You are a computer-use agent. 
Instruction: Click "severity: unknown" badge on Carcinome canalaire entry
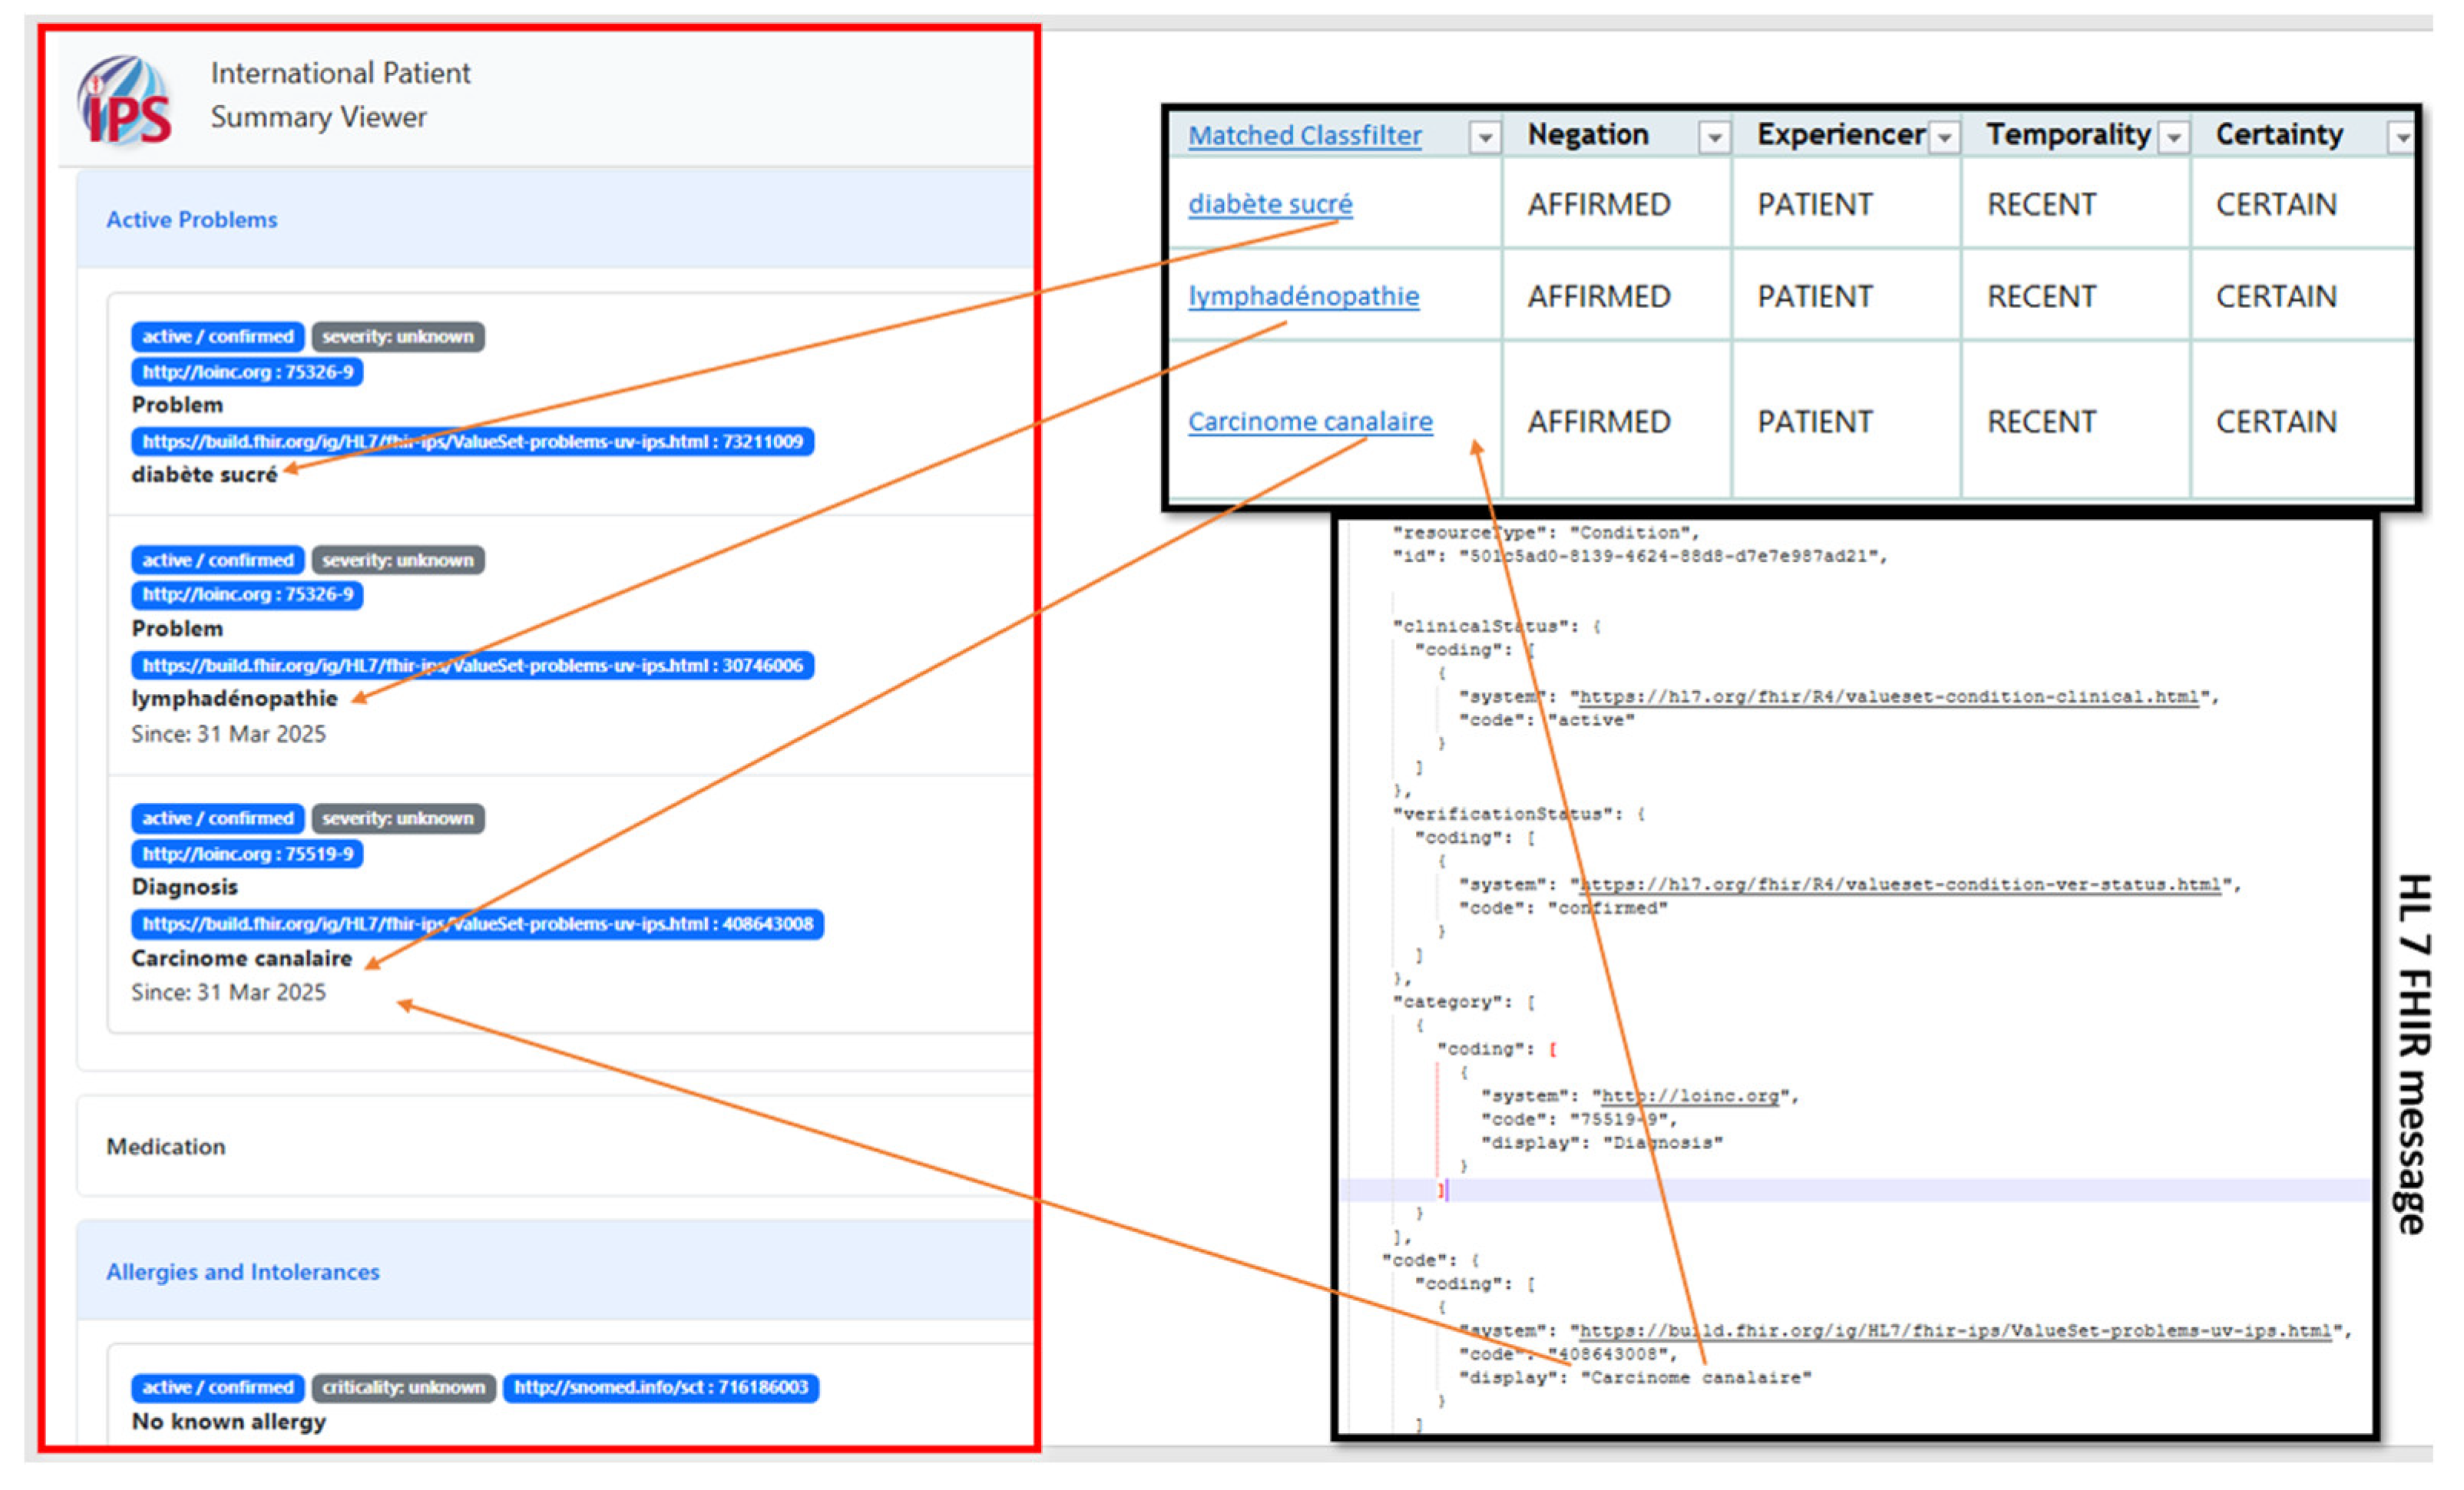pyautogui.click(x=398, y=818)
